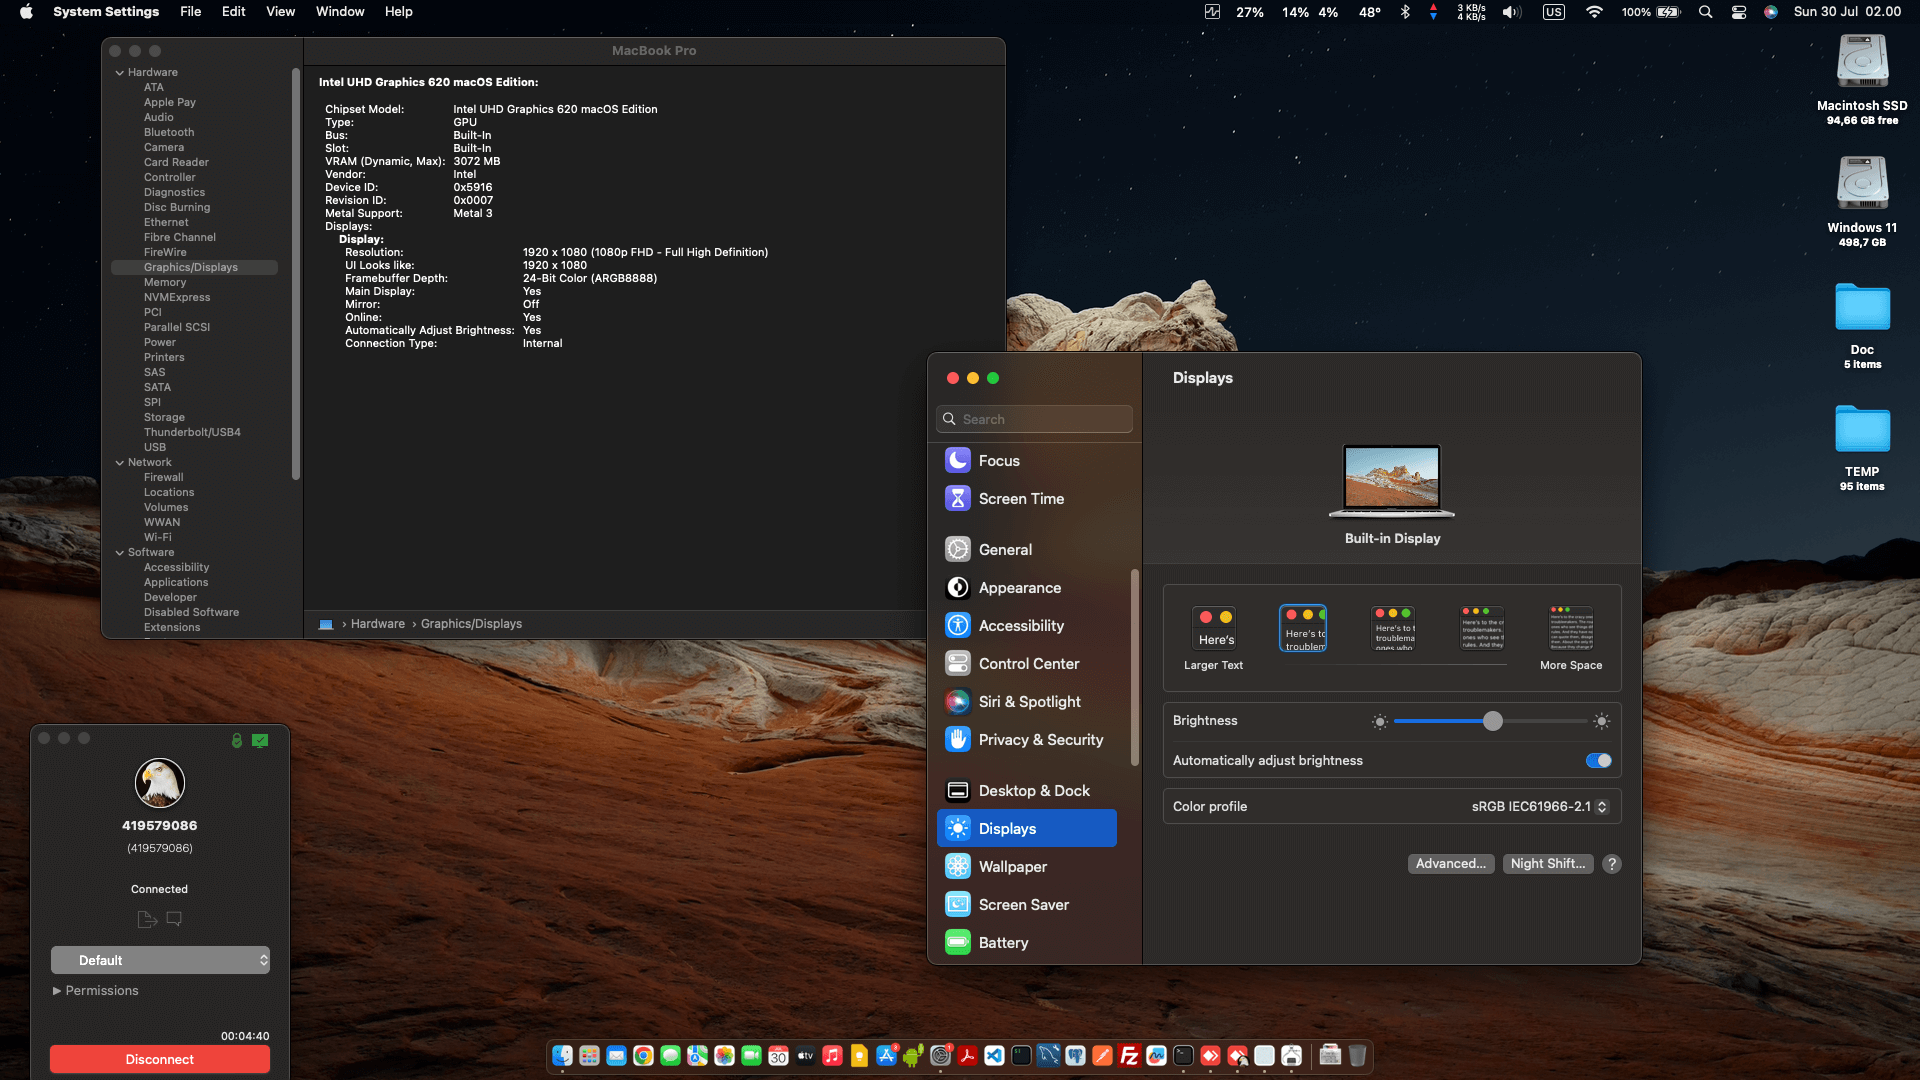Choose the currently selected default resolution thumbnail
Viewport: 1920px width, 1080px height.
point(1303,628)
